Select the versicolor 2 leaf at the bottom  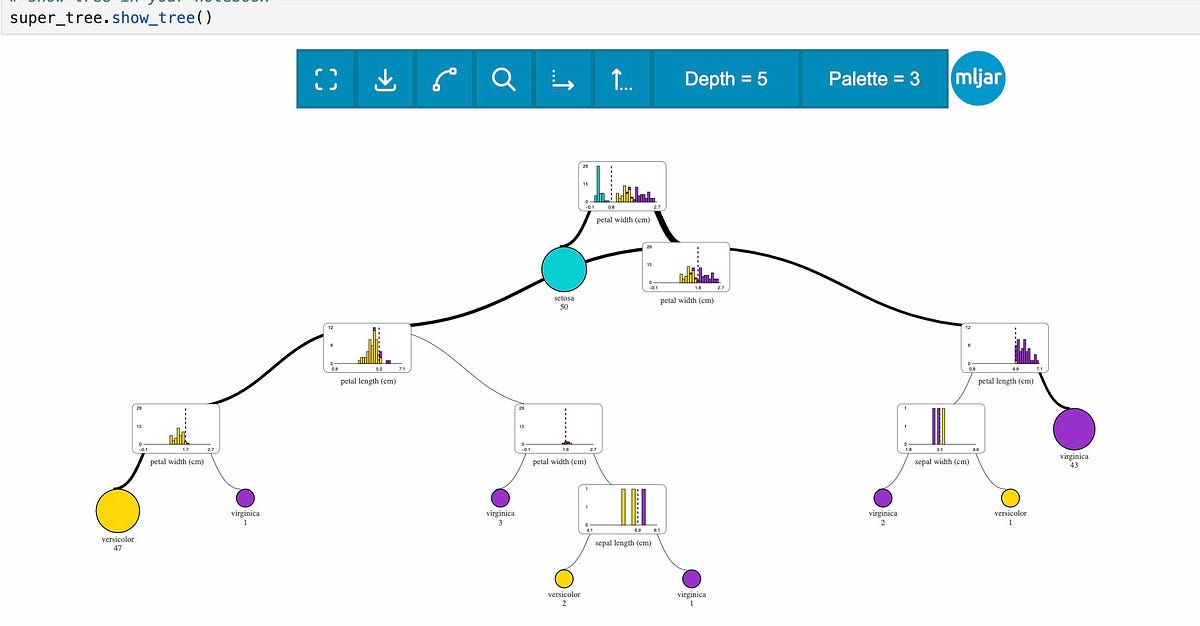click(565, 578)
